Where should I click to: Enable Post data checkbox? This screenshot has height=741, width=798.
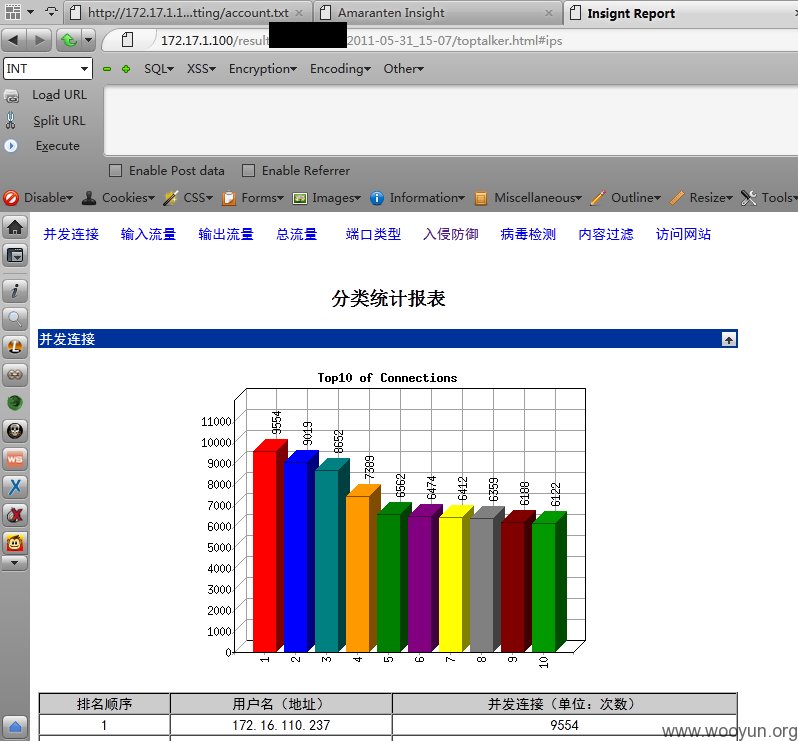pyautogui.click(x=116, y=170)
